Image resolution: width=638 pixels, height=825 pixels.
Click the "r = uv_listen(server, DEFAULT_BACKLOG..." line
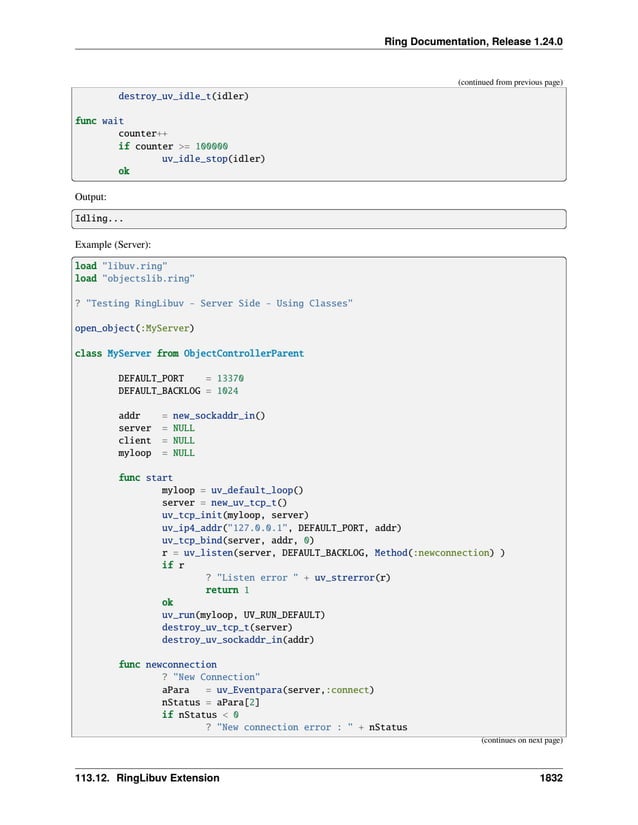tap(333, 553)
